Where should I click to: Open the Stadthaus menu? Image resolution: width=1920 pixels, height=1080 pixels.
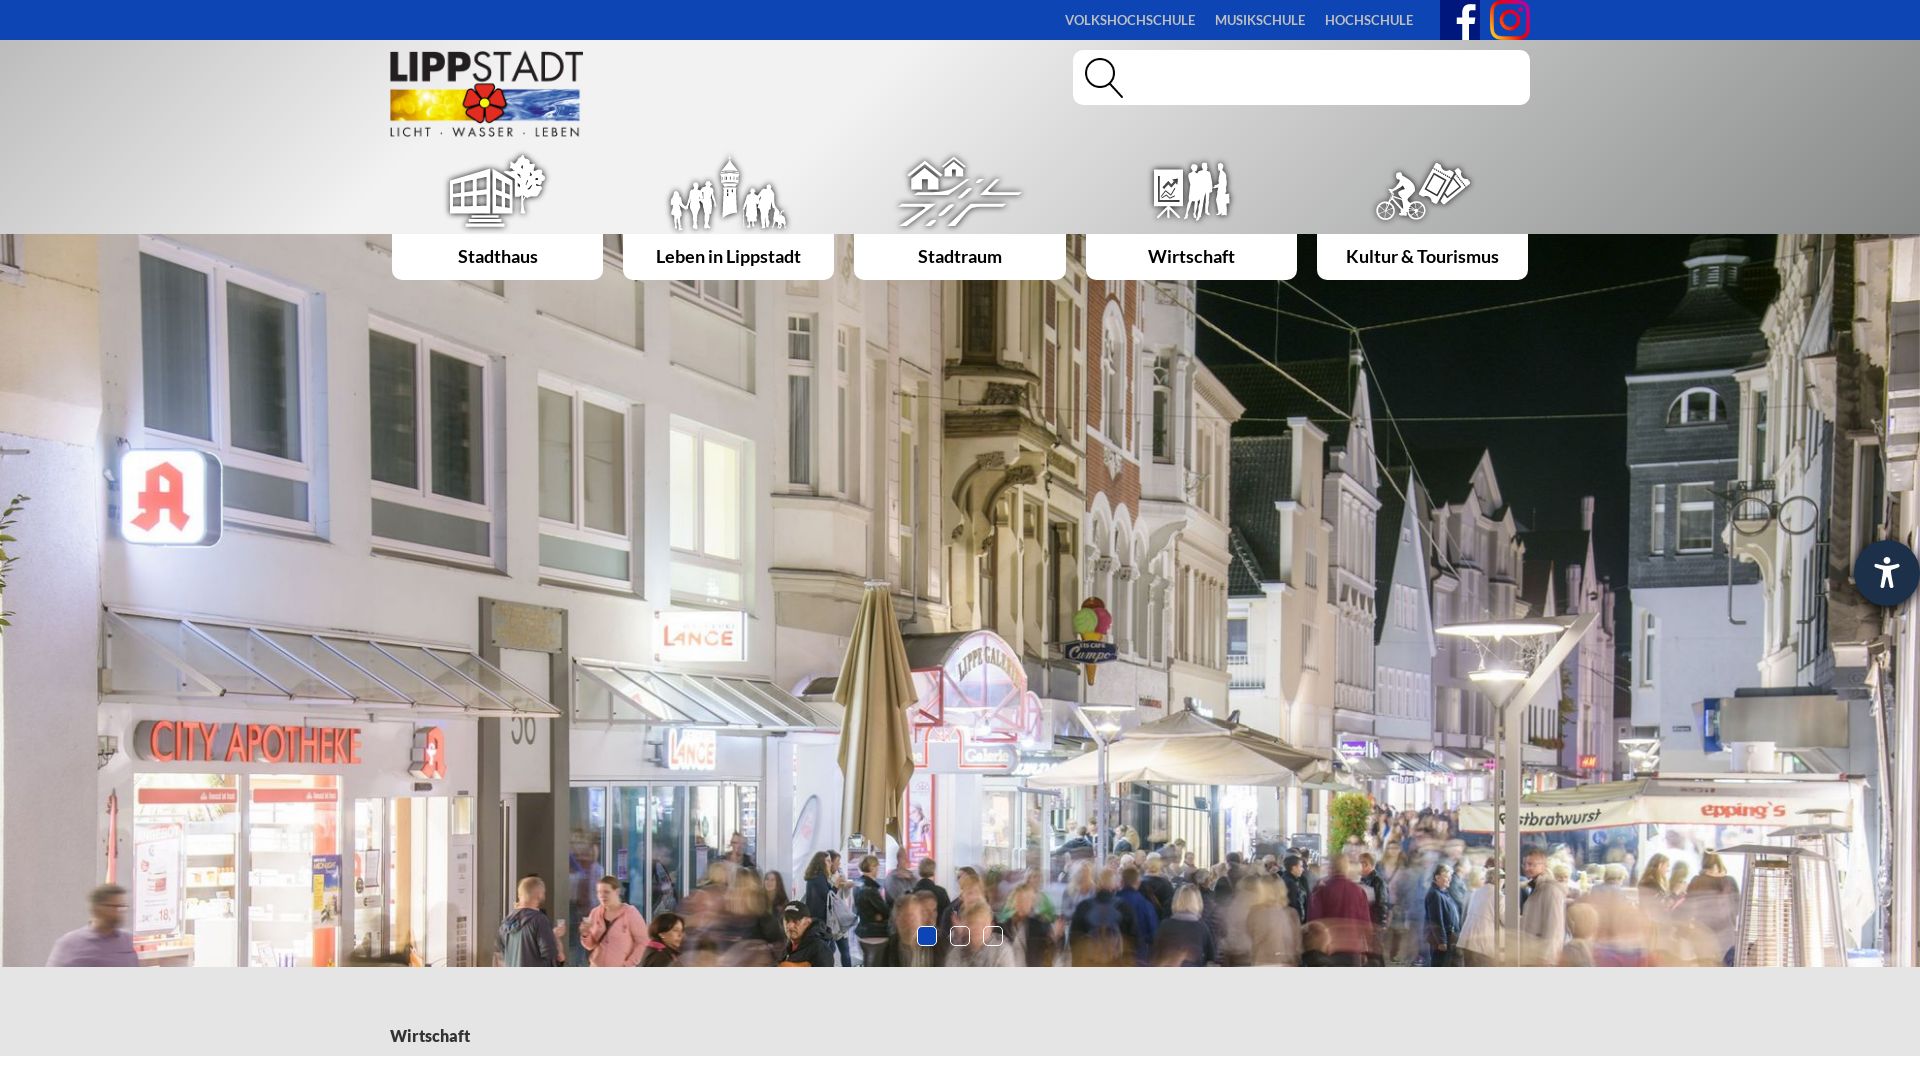point(497,257)
